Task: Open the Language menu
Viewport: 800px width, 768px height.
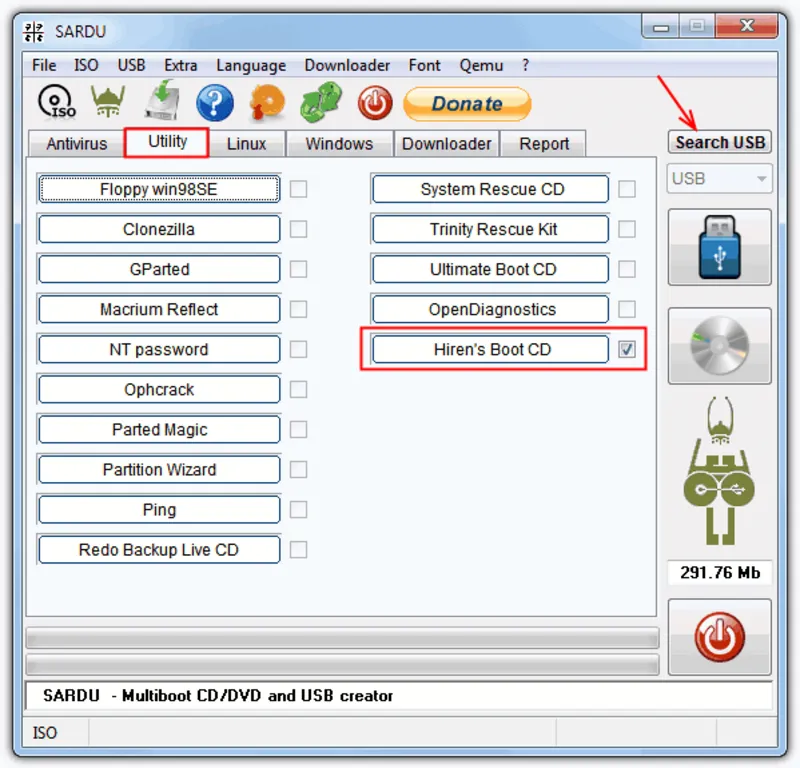Action: click(x=251, y=65)
